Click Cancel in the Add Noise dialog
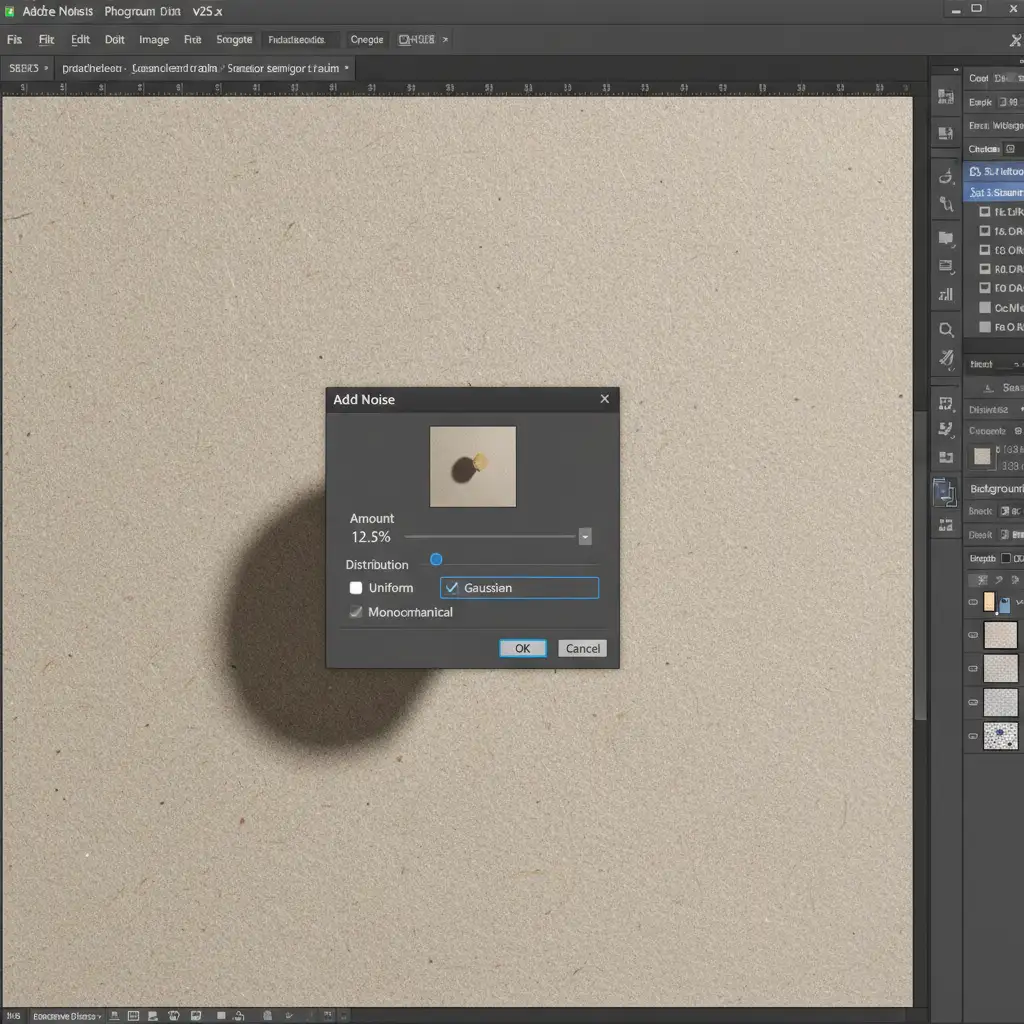The width and height of the screenshot is (1024, 1024). pos(582,648)
